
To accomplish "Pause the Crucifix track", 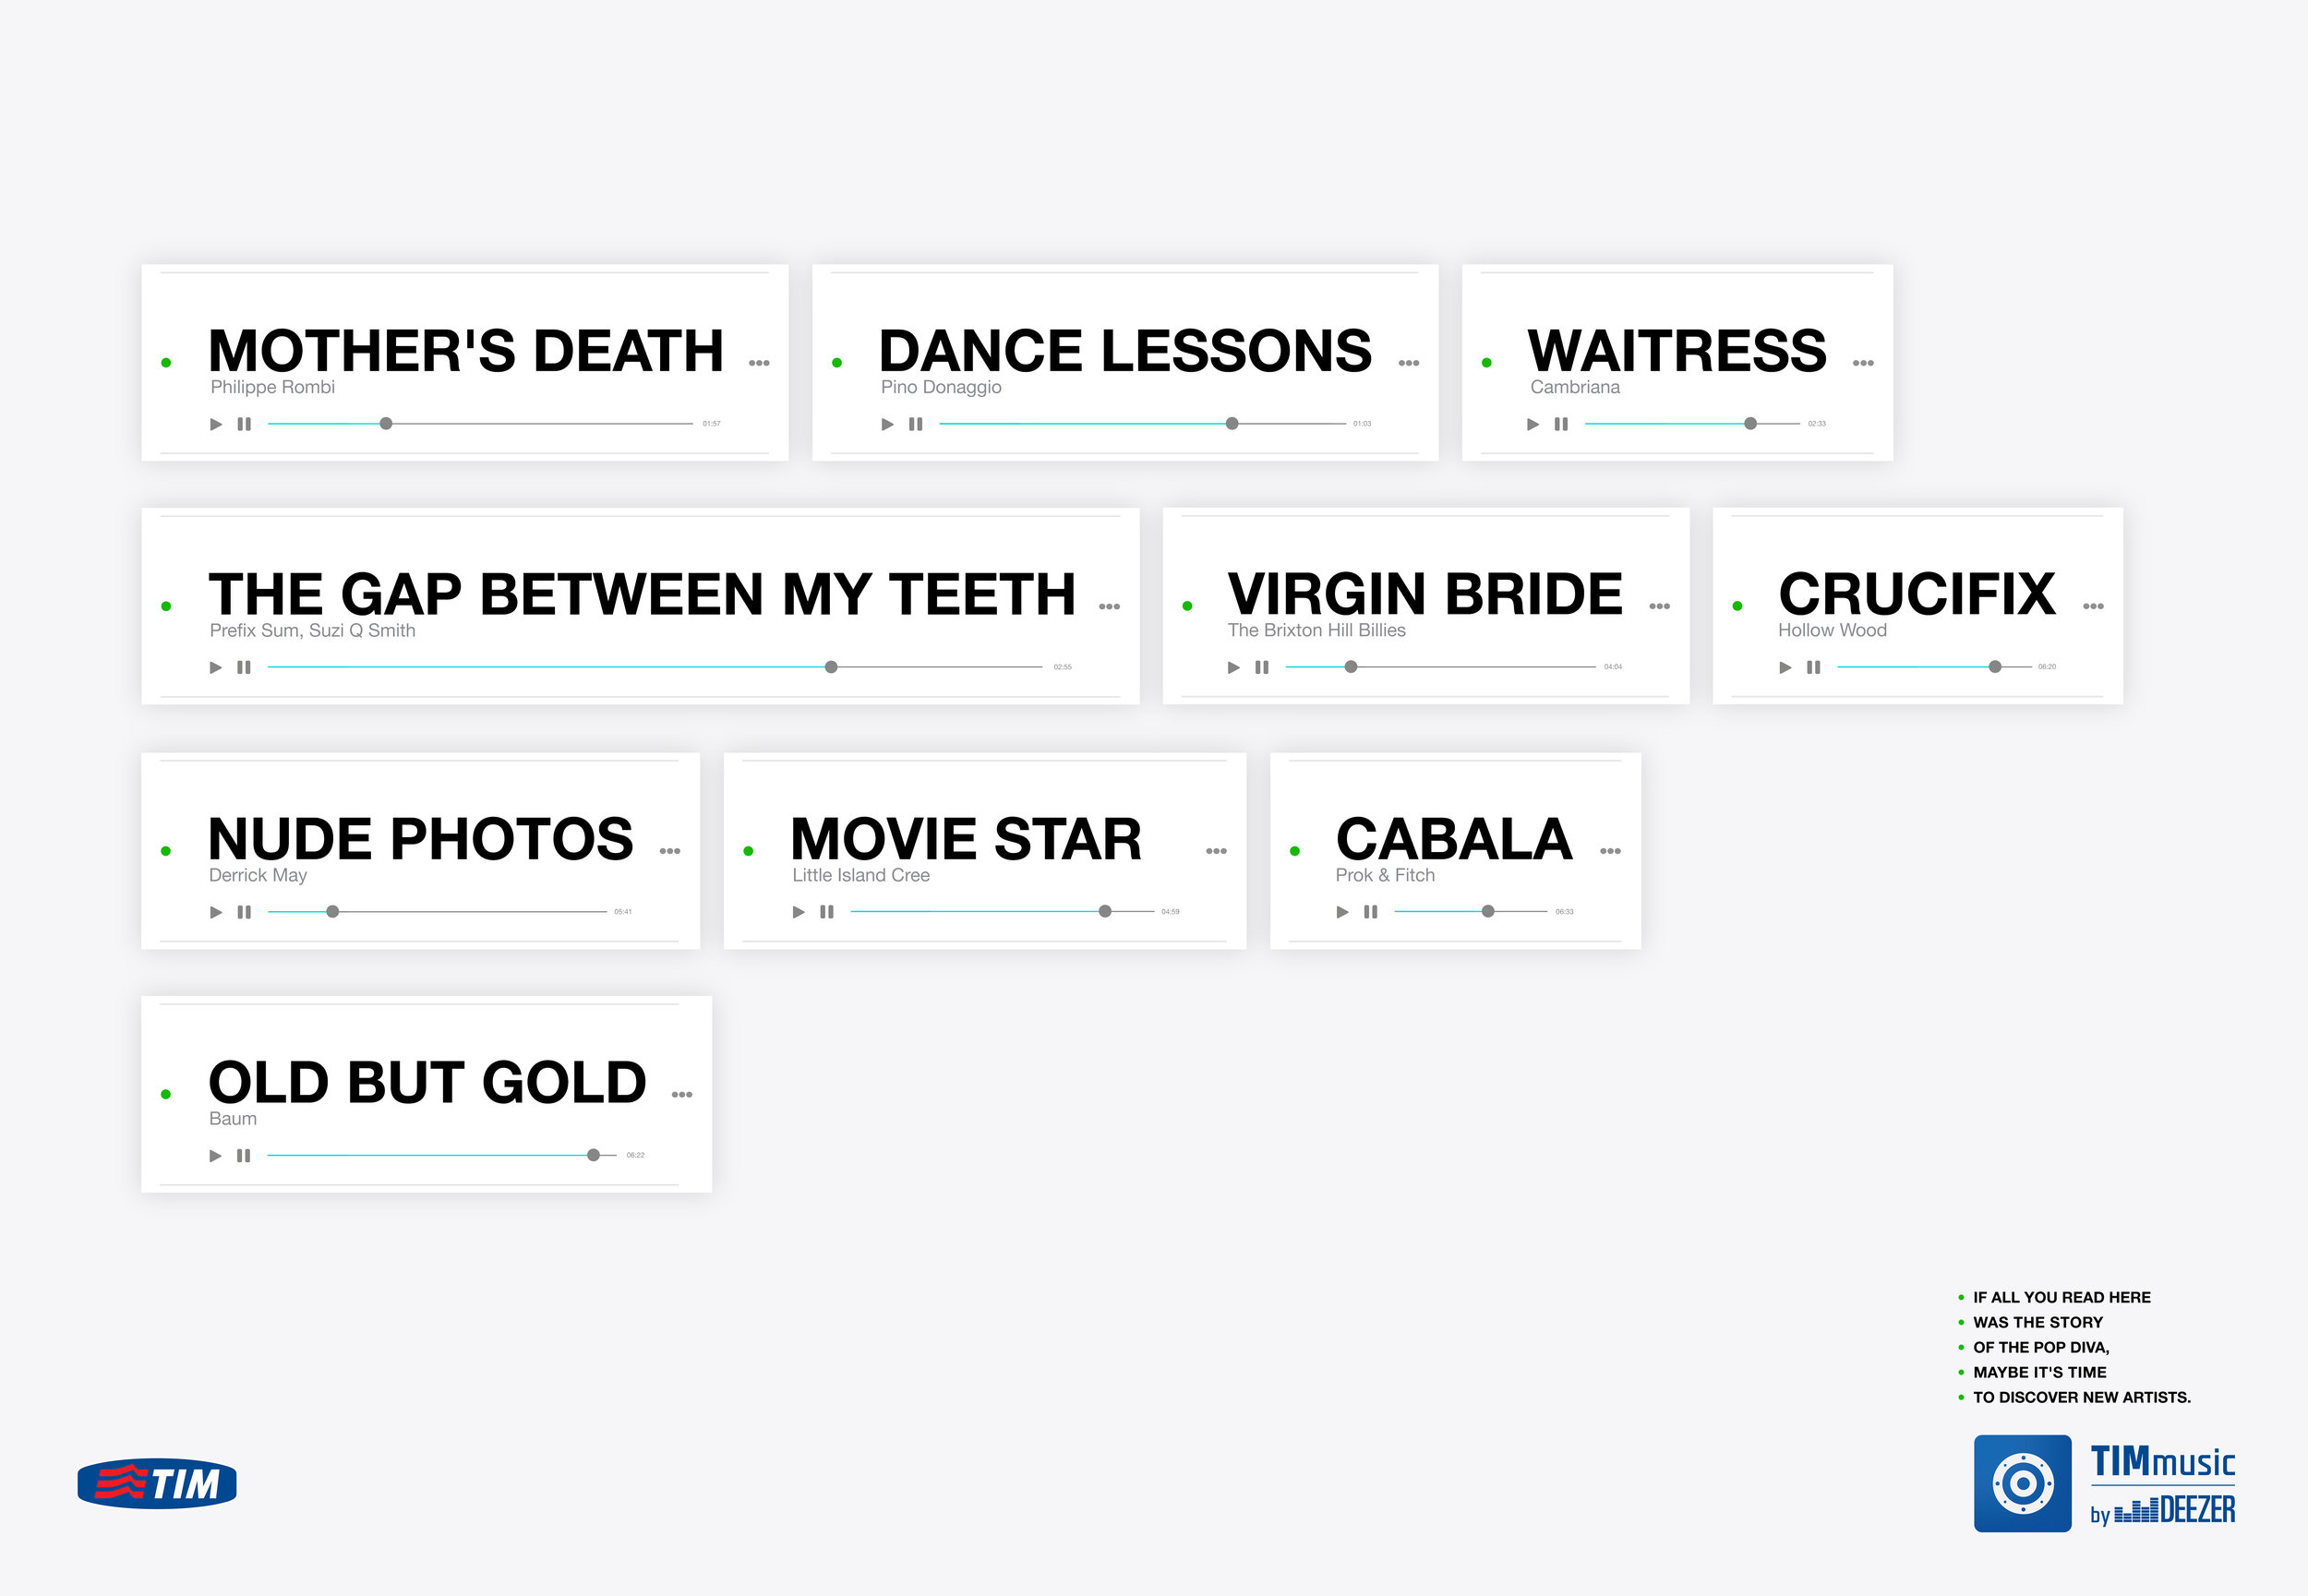I will [x=1813, y=667].
